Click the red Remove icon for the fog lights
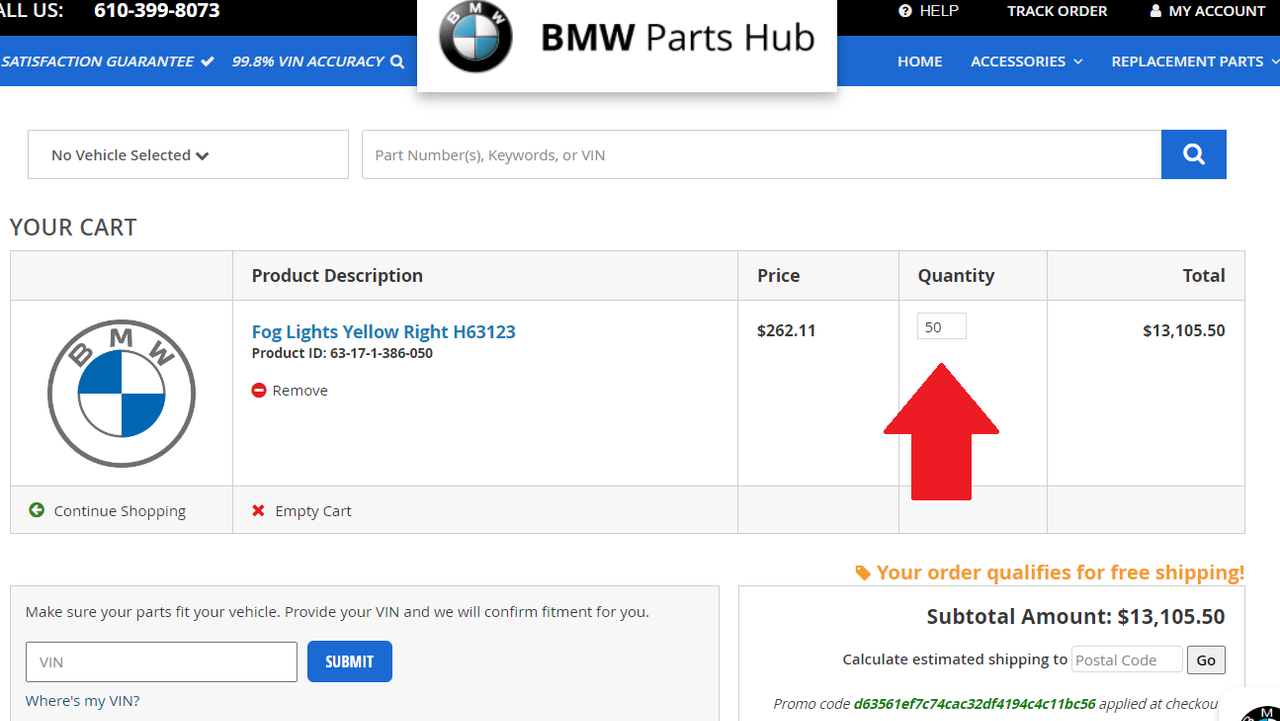This screenshot has height=721, width=1280. pyautogui.click(x=259, y=390)
